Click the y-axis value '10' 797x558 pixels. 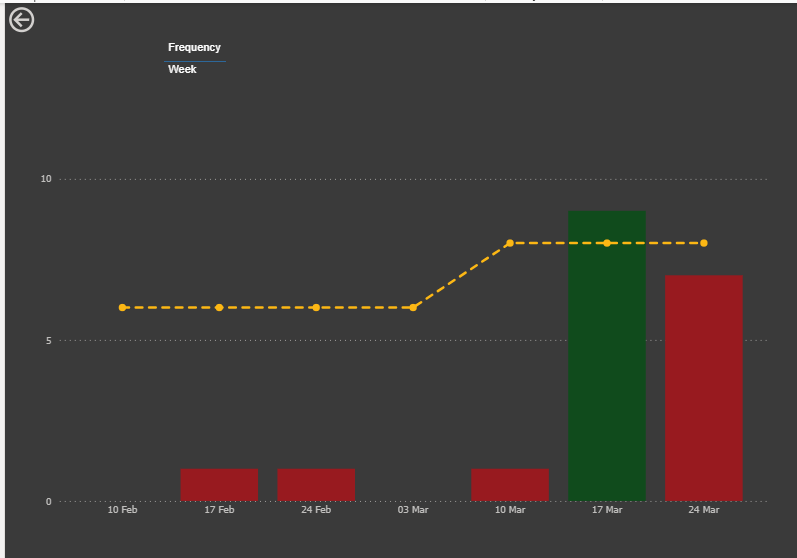46,179
